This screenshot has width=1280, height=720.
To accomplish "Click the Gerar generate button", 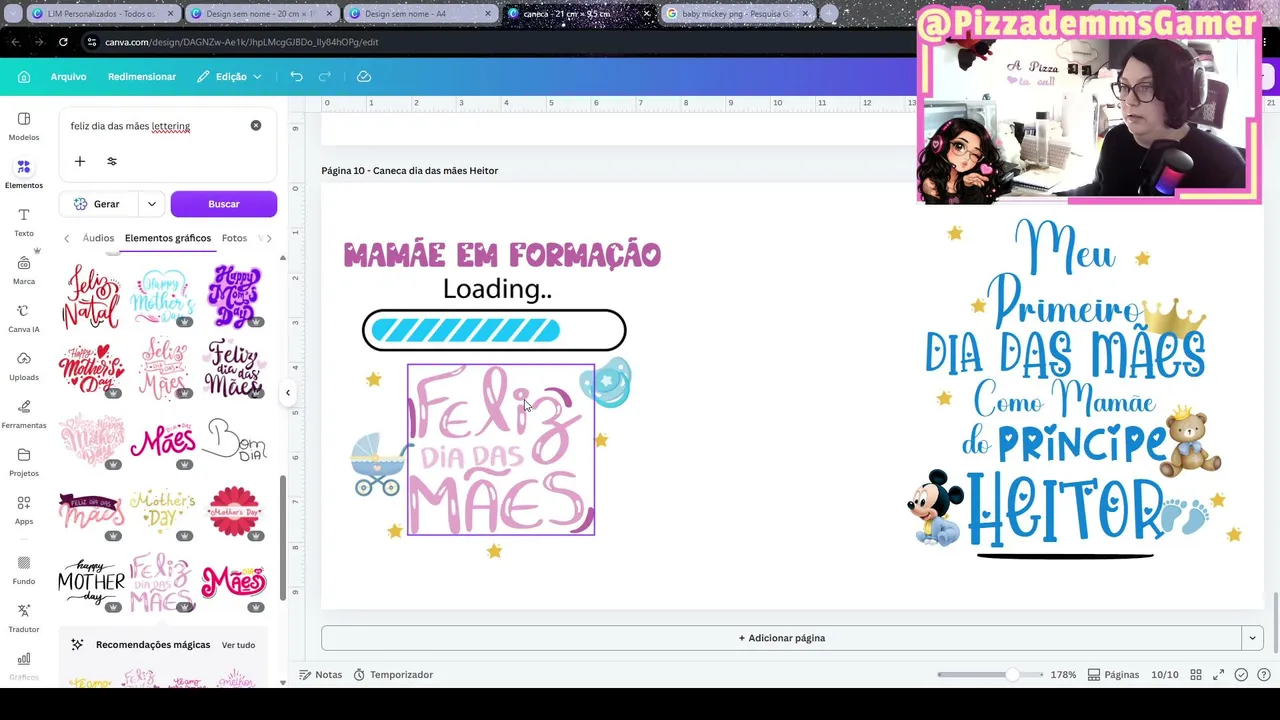I will [x=99, y=204].
